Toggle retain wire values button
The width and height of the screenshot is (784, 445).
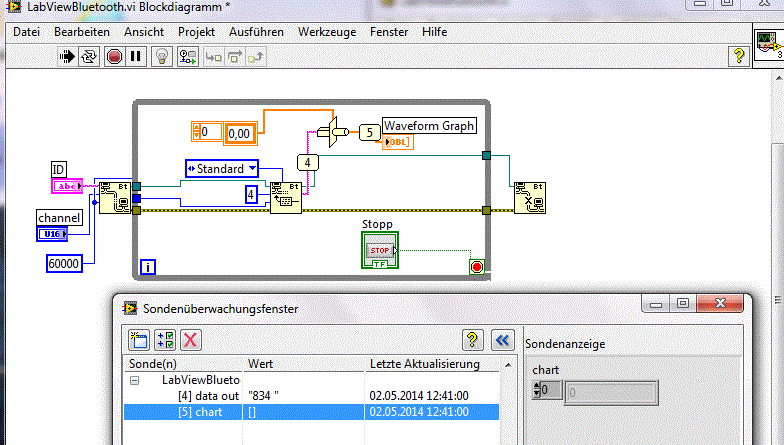[188, 56]
